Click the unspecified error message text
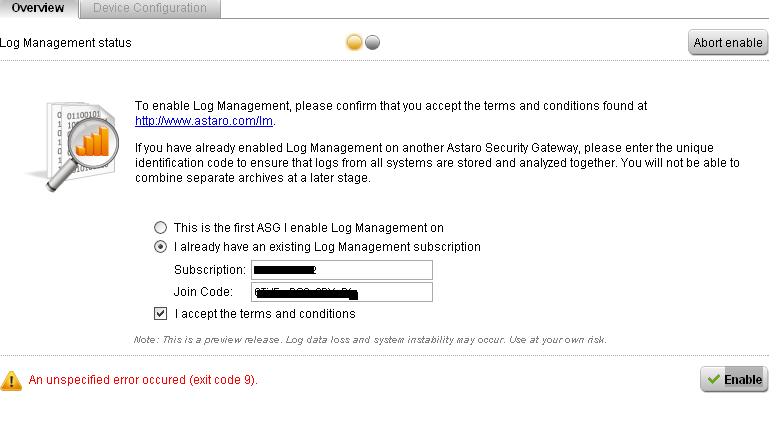The image size is (778, 427). (143, 380)
